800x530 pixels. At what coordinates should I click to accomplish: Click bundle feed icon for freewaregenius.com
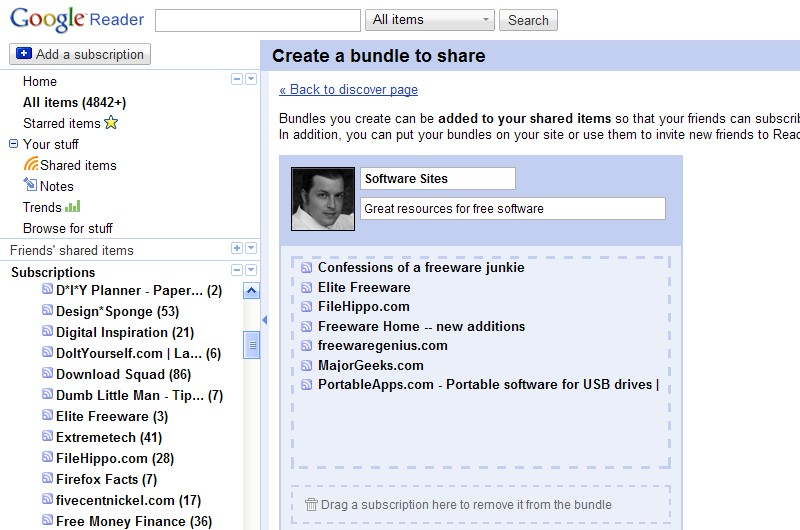[x=306, y=346]
